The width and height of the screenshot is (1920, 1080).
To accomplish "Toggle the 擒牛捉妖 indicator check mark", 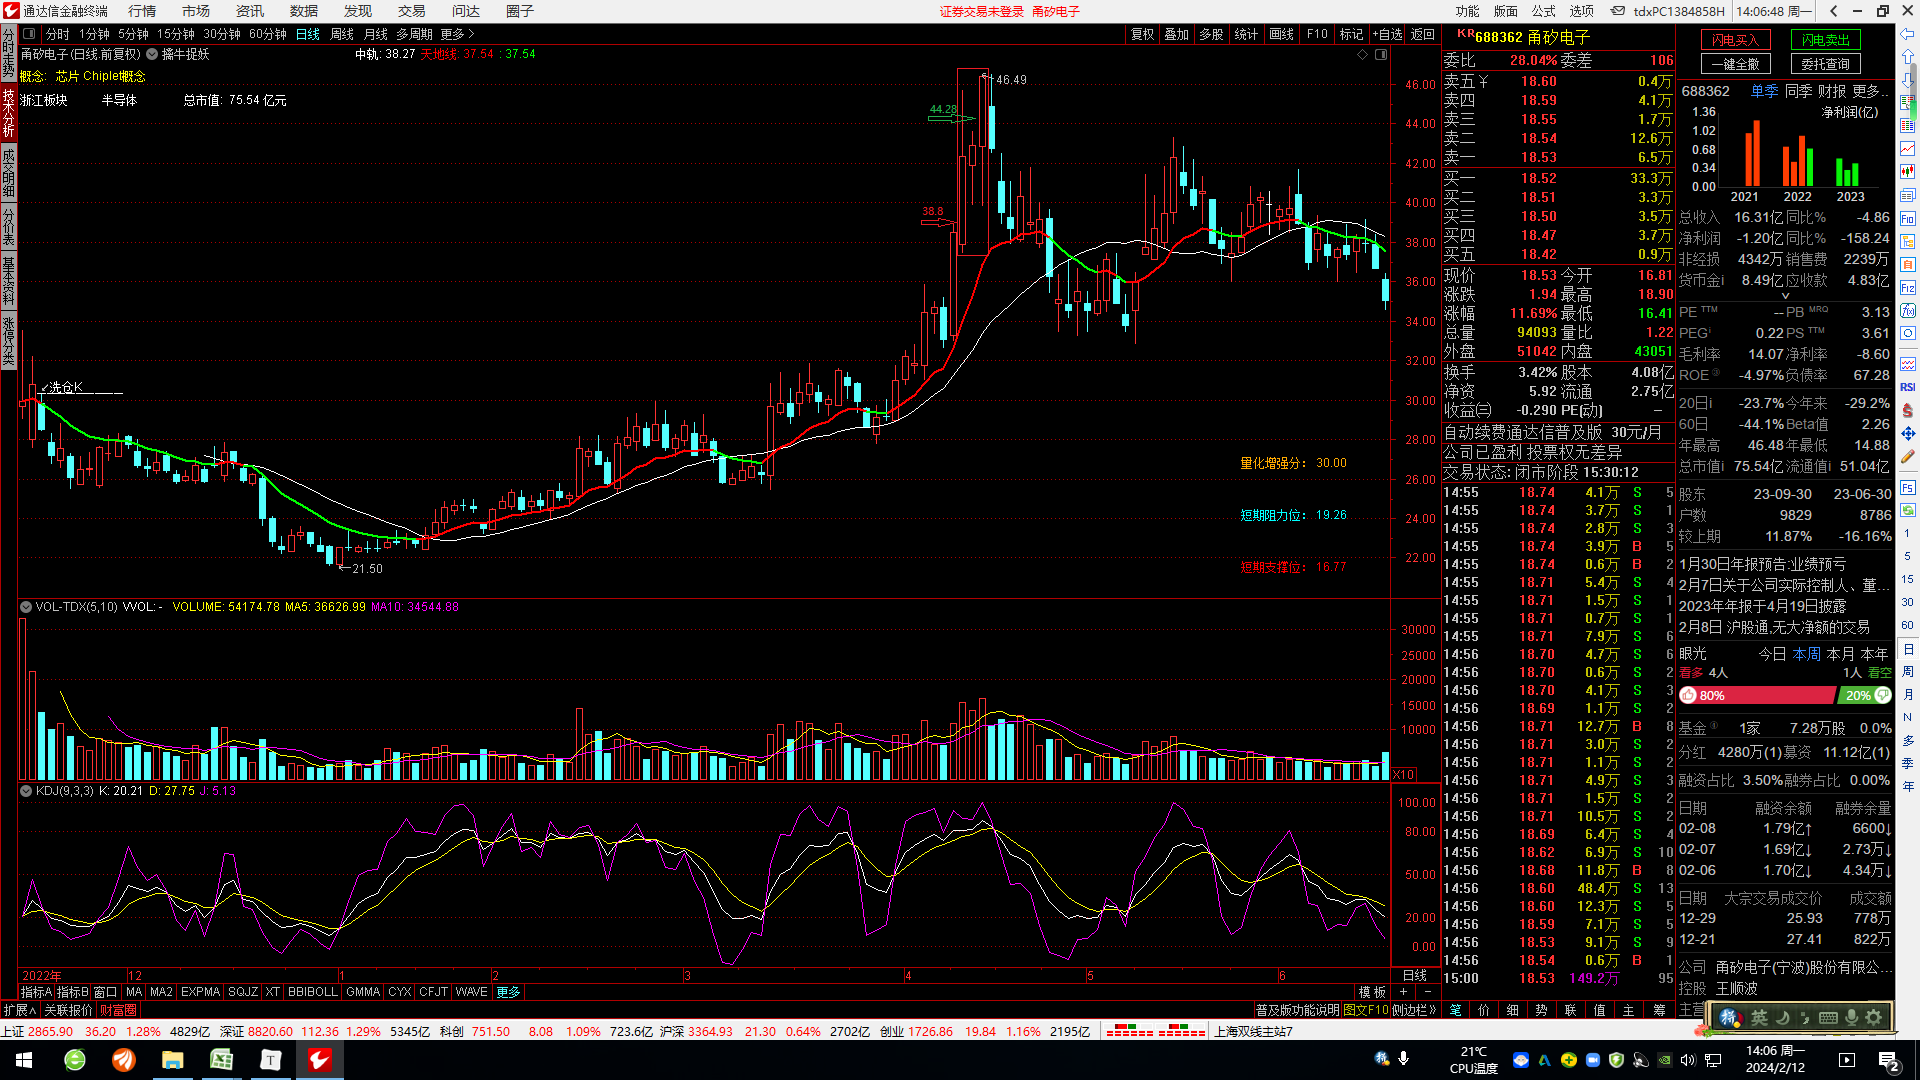I will (x=152, y=54).
